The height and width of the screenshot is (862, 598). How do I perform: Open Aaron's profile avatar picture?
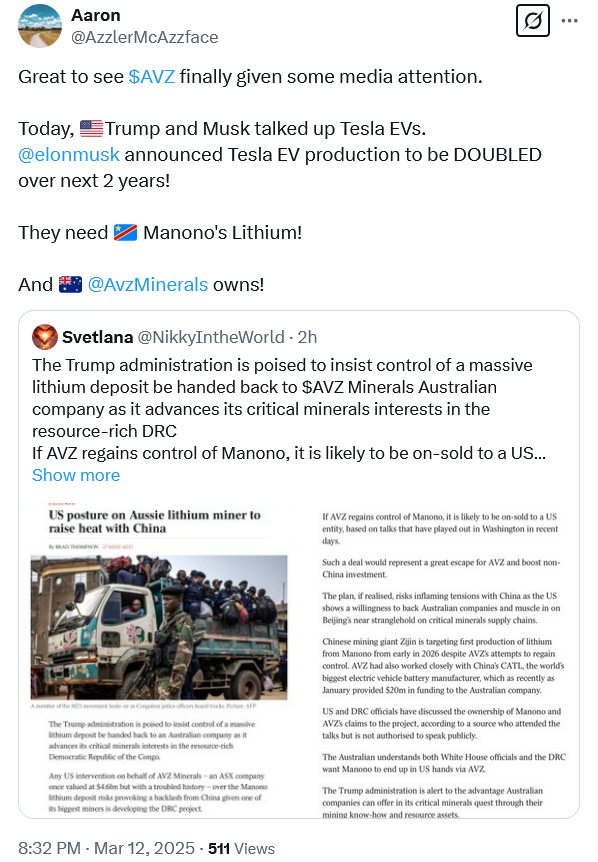(x=40, y=26)
